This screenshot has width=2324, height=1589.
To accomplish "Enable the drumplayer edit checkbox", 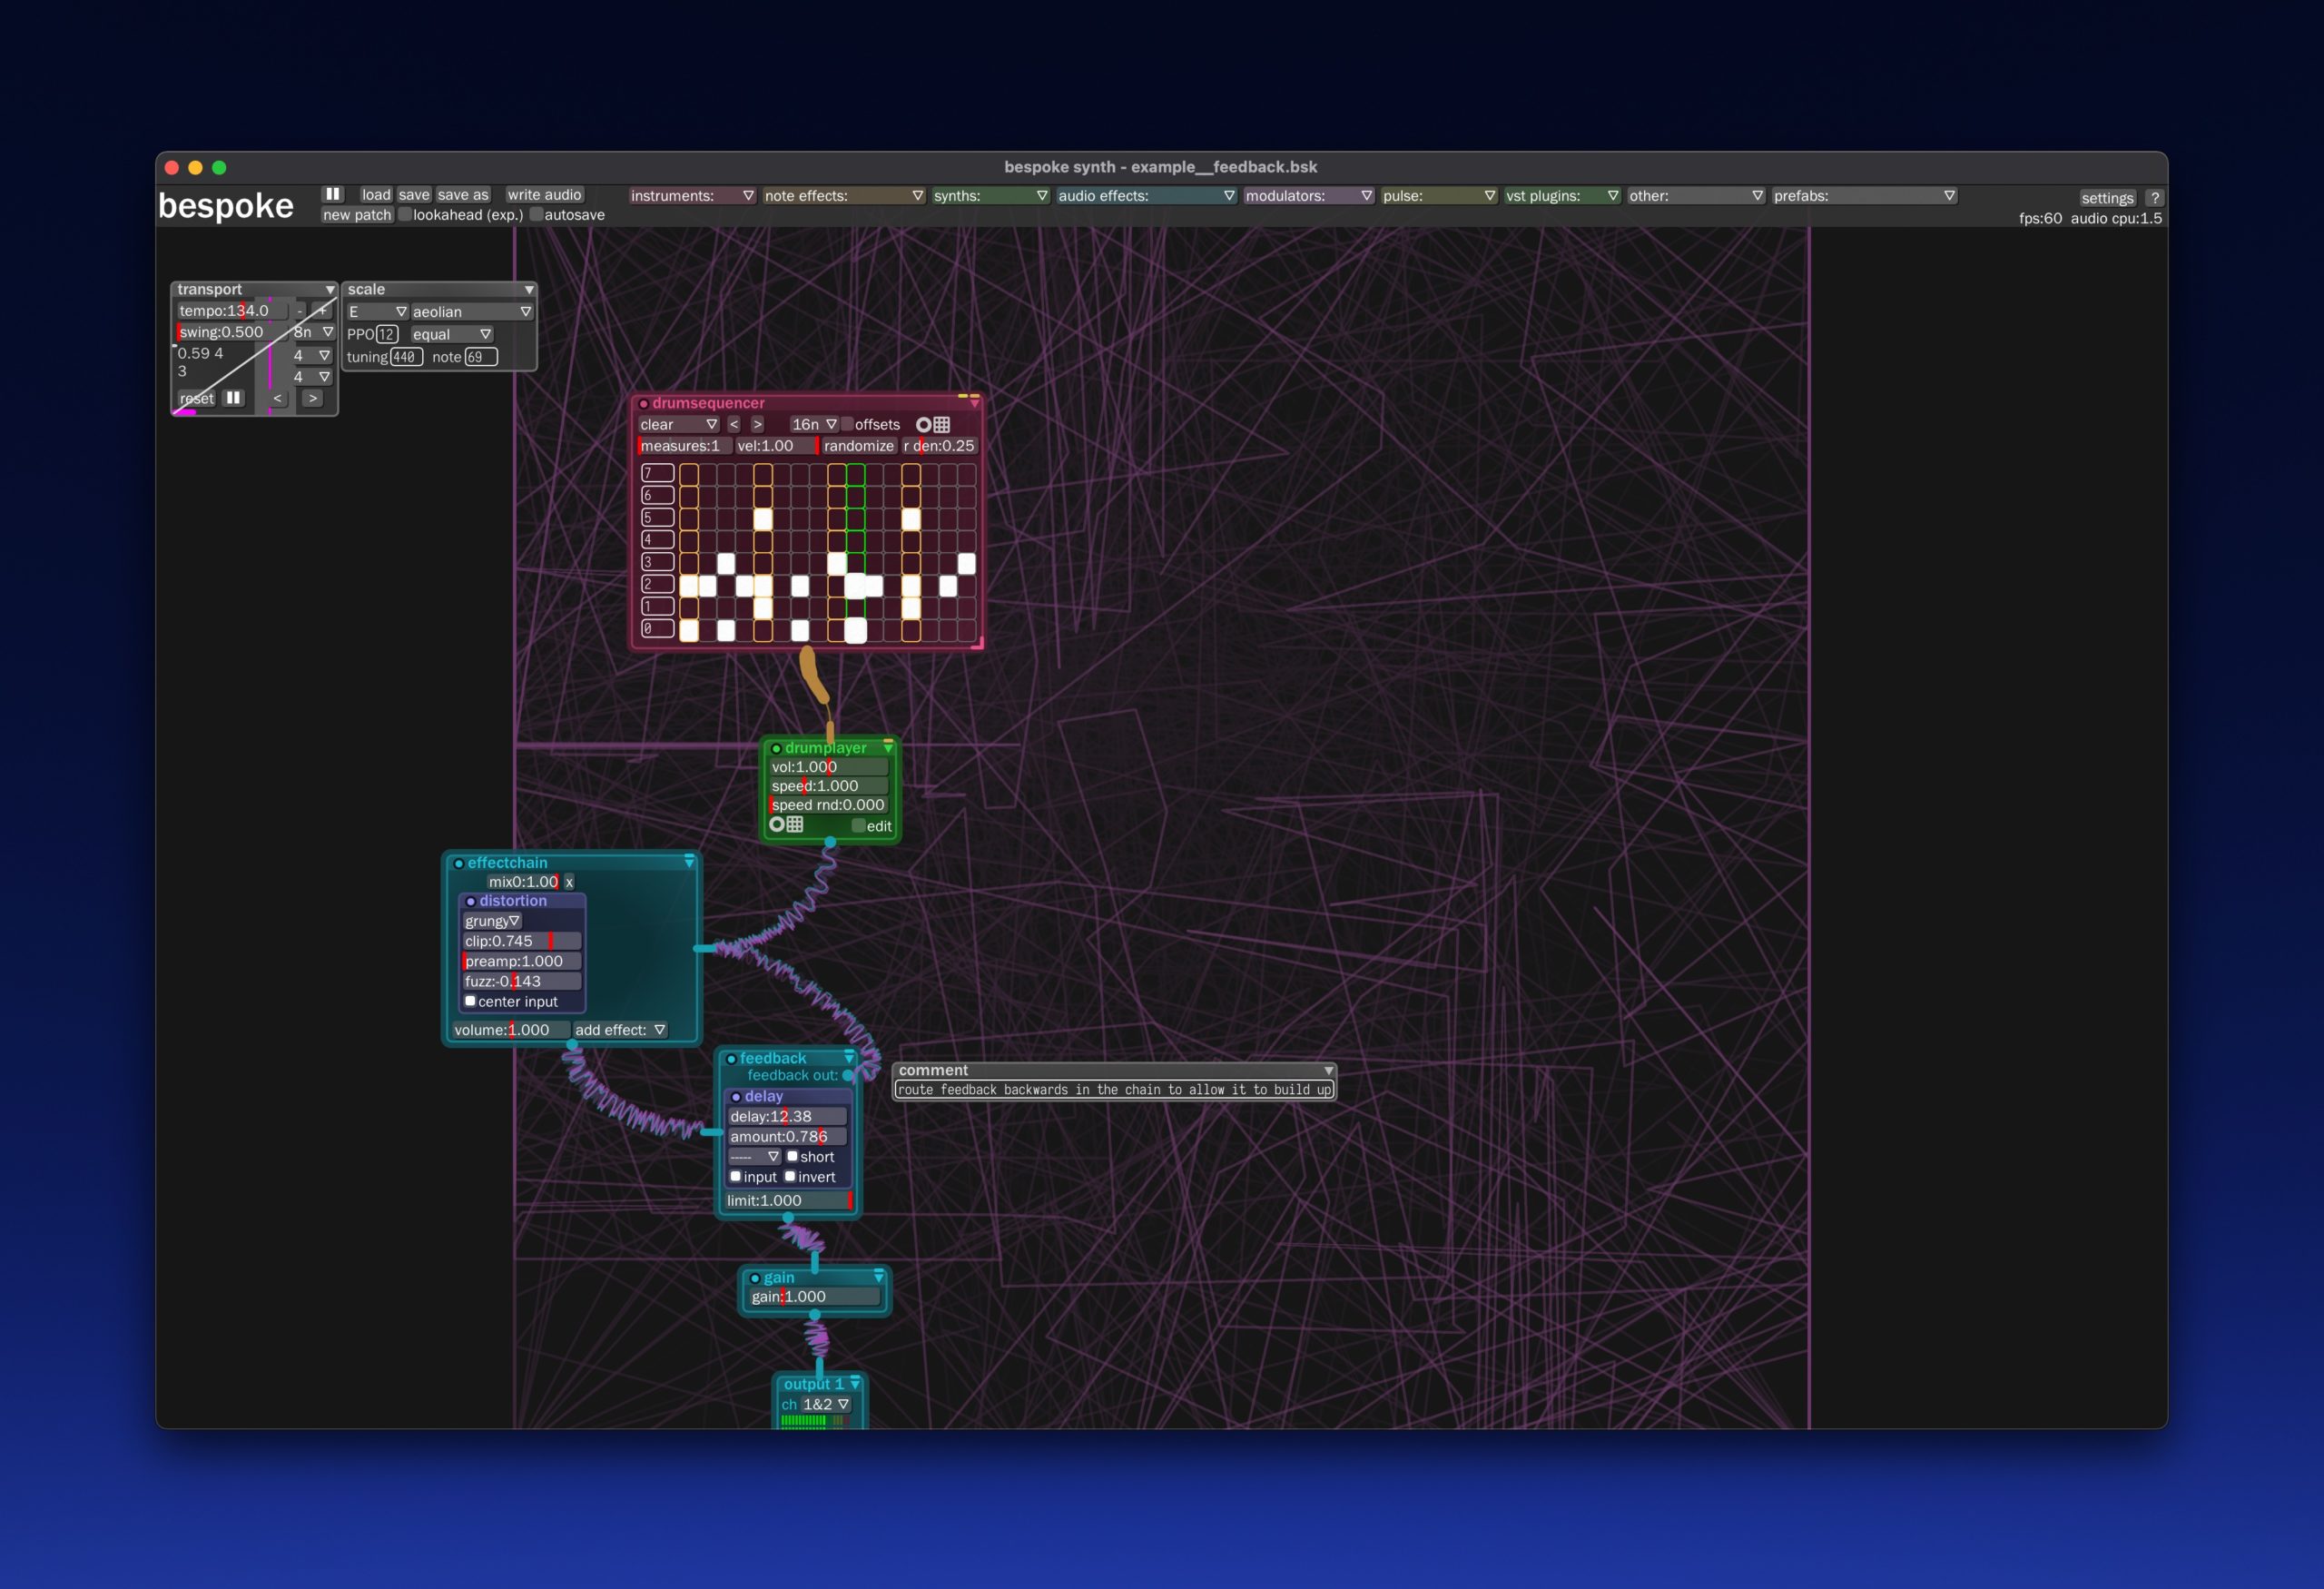I will tap(858, 825).
